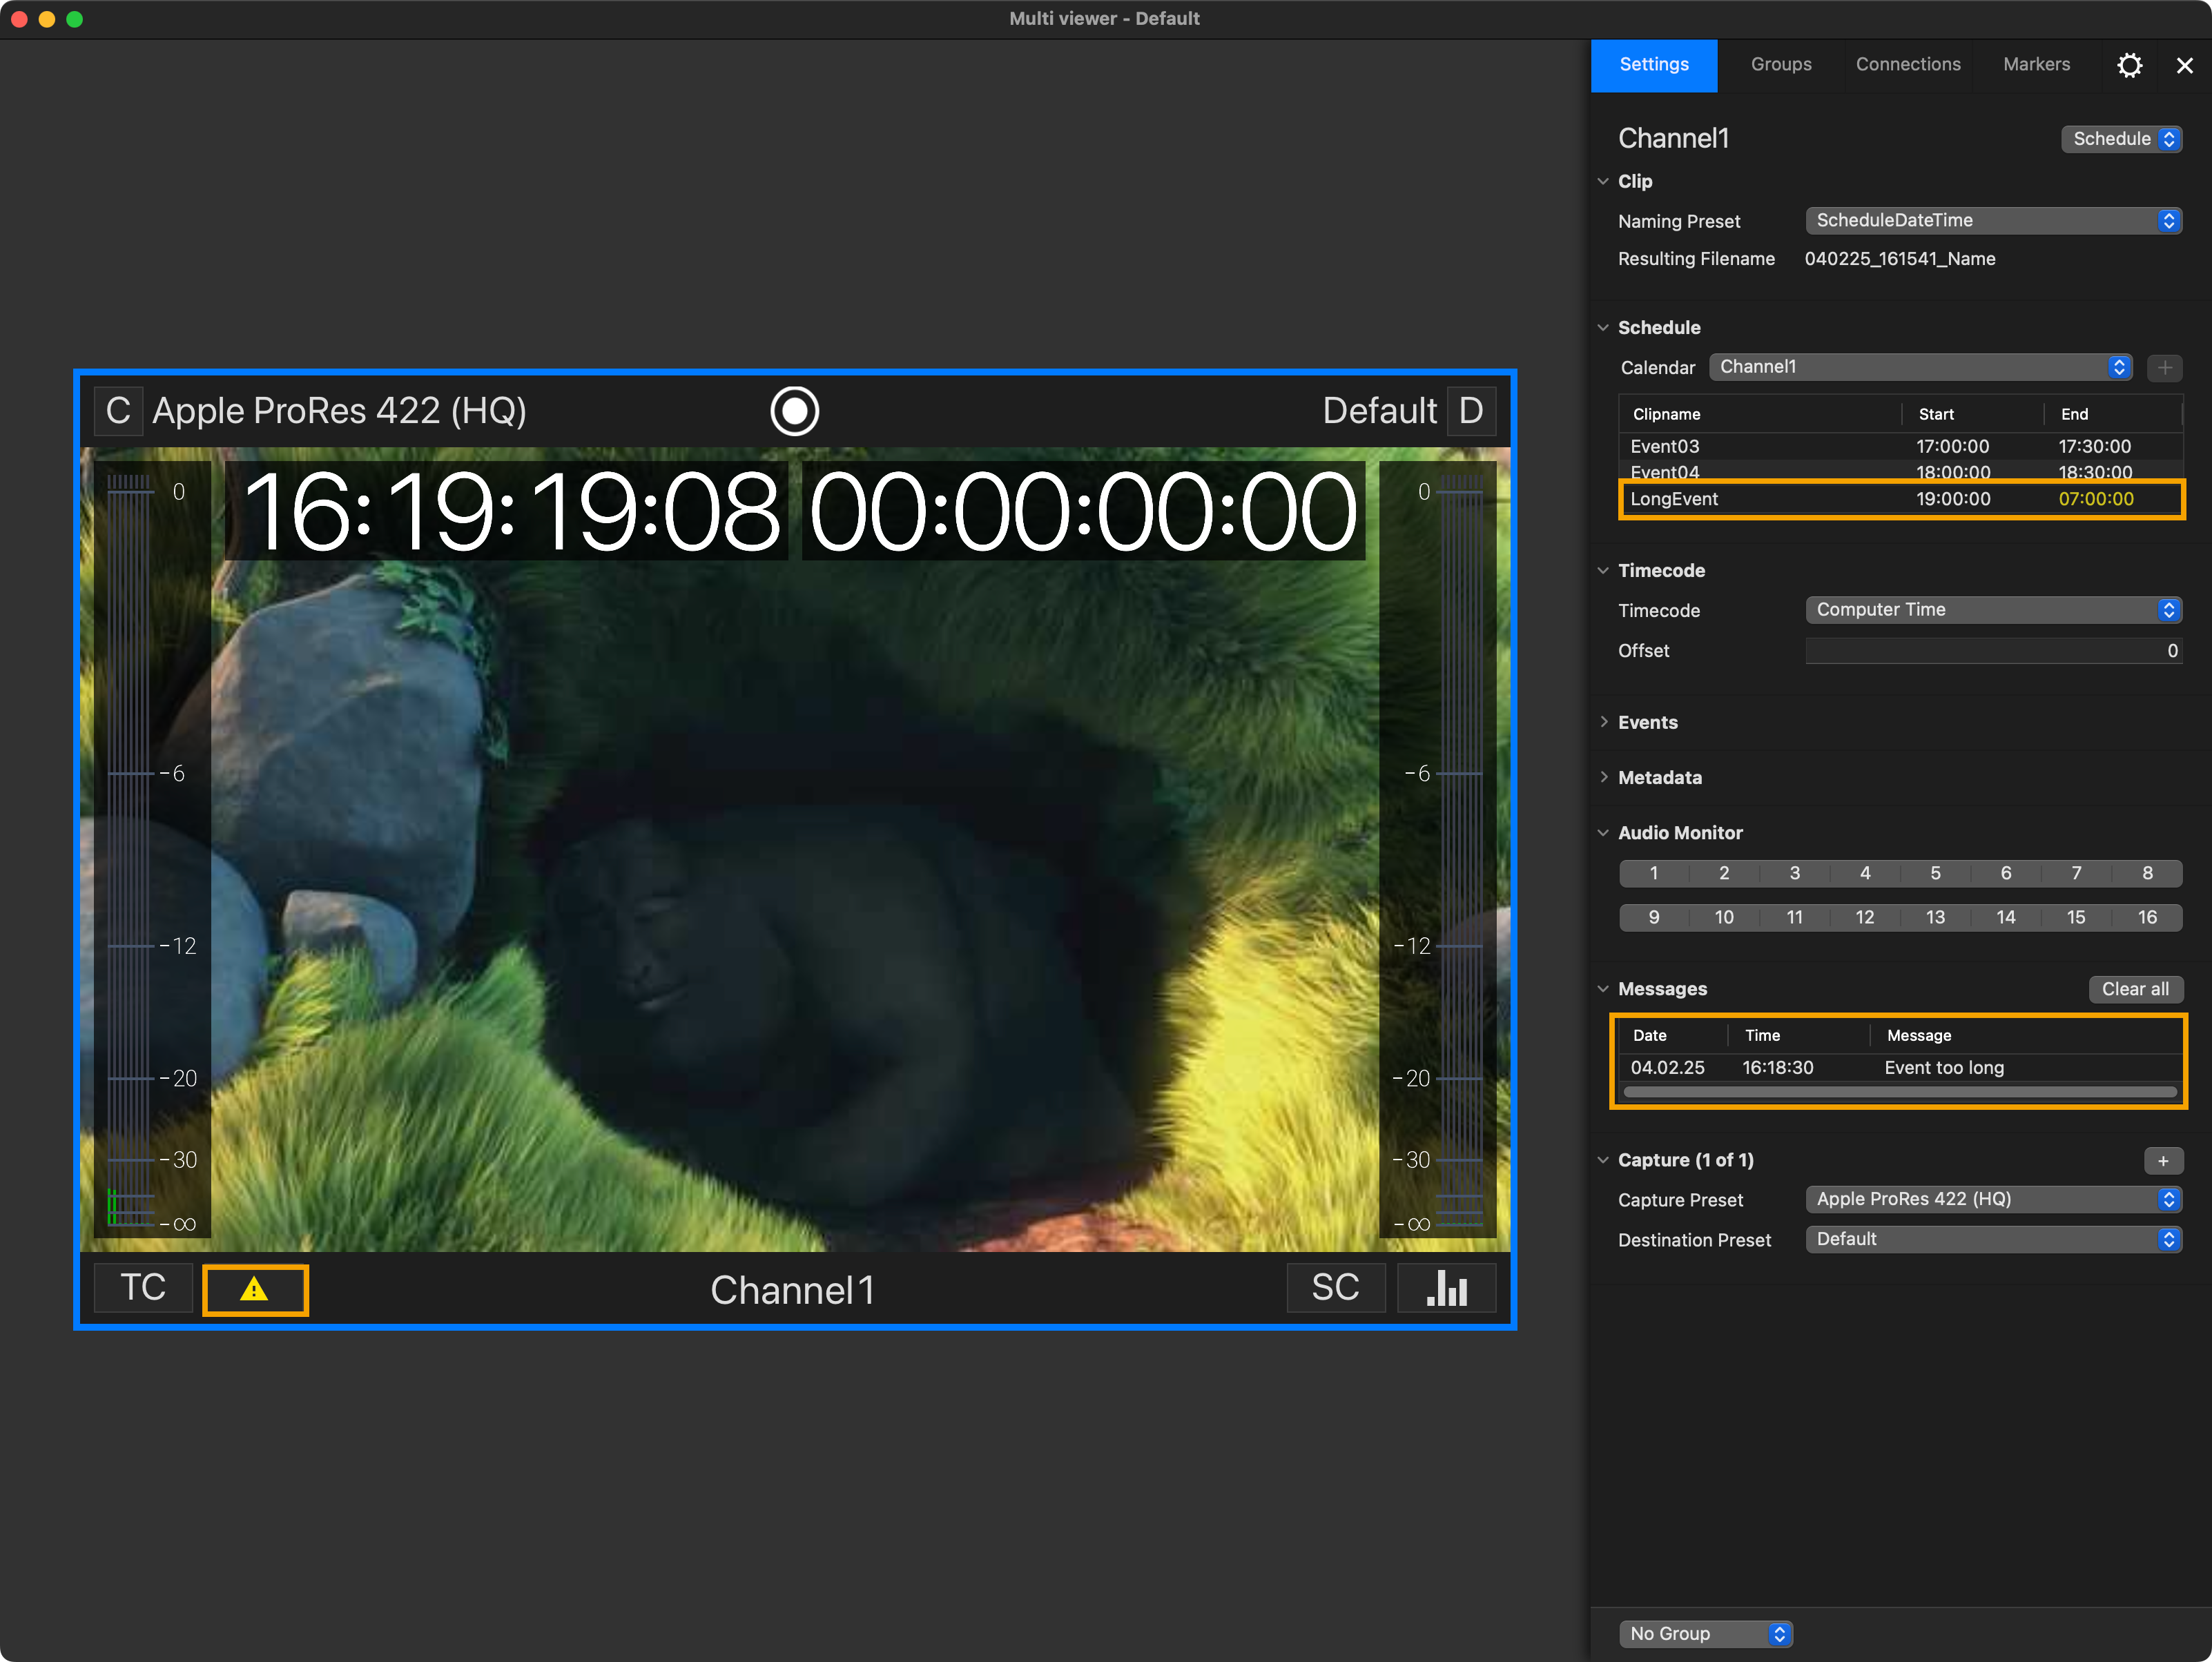
Task: Enable audio monitor channel 16
Action: pos(2147,917)
